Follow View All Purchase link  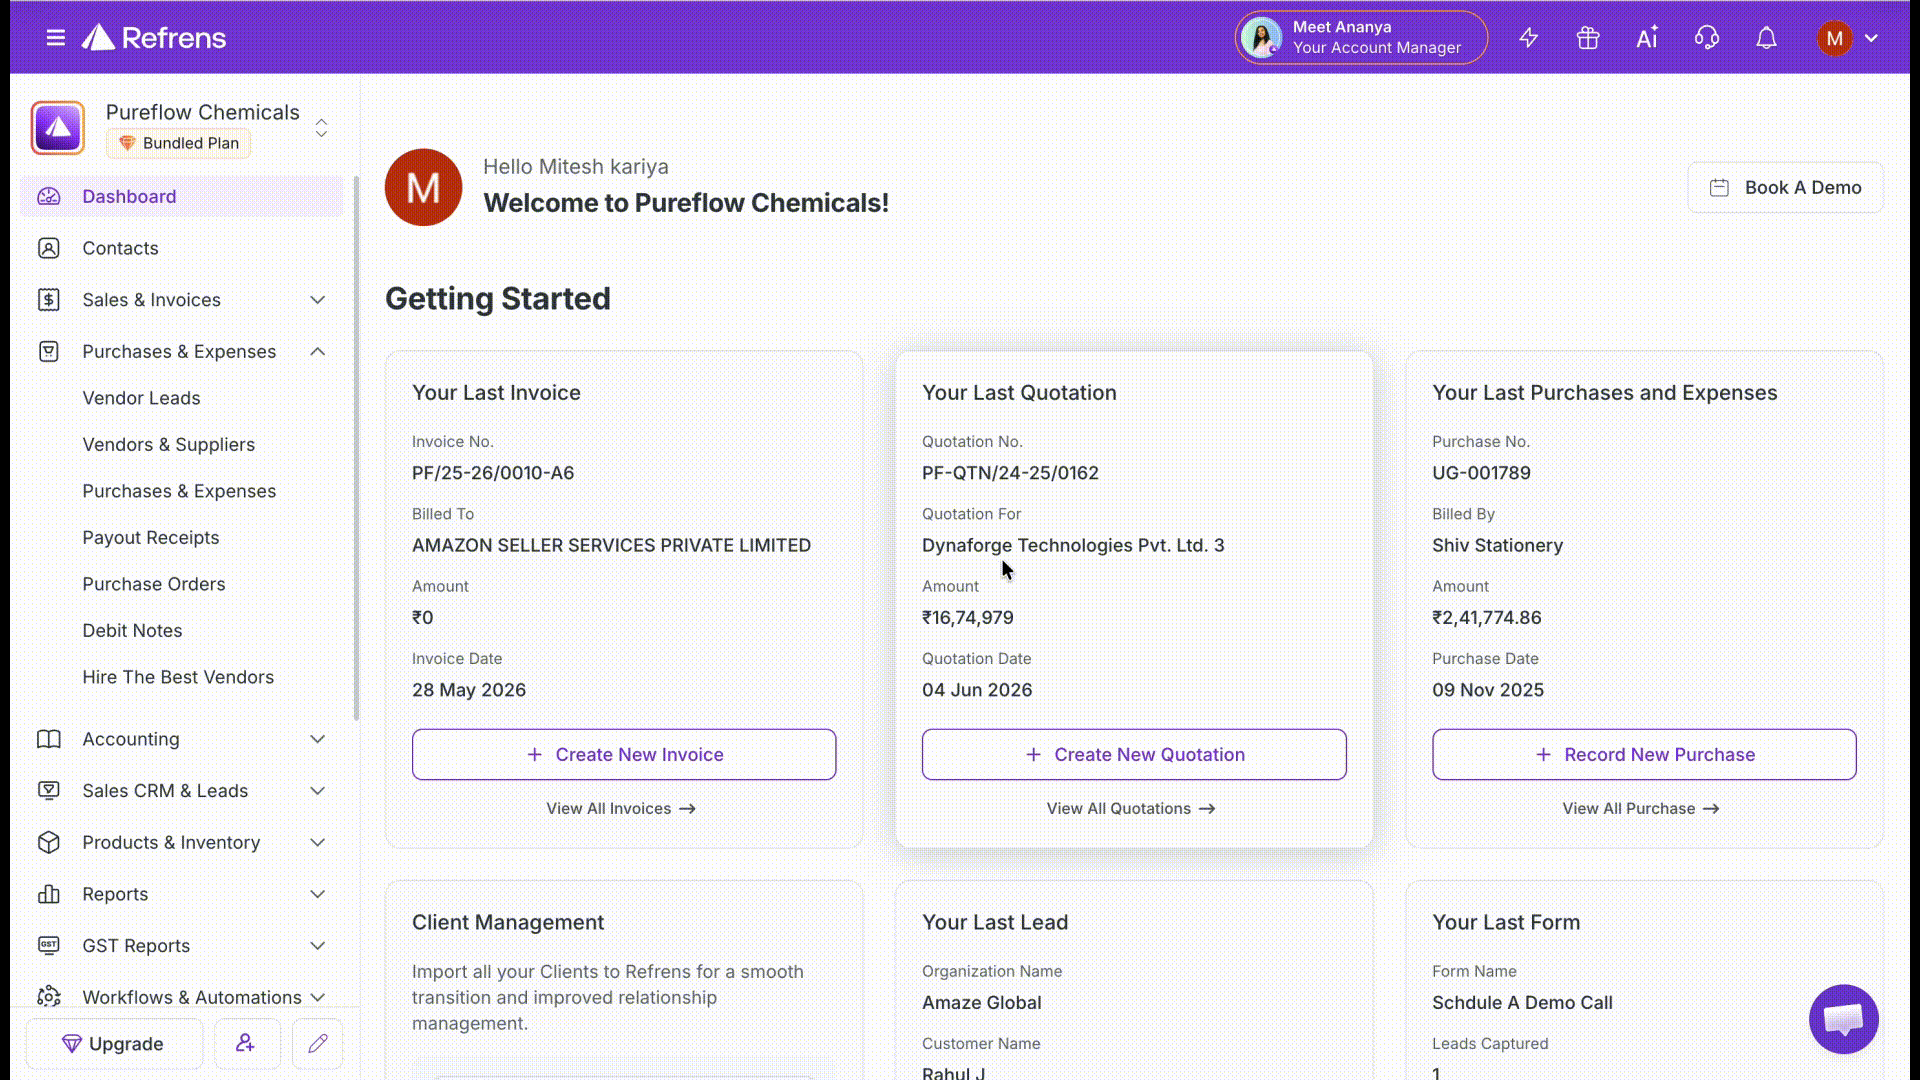[x=1641, y=808]
